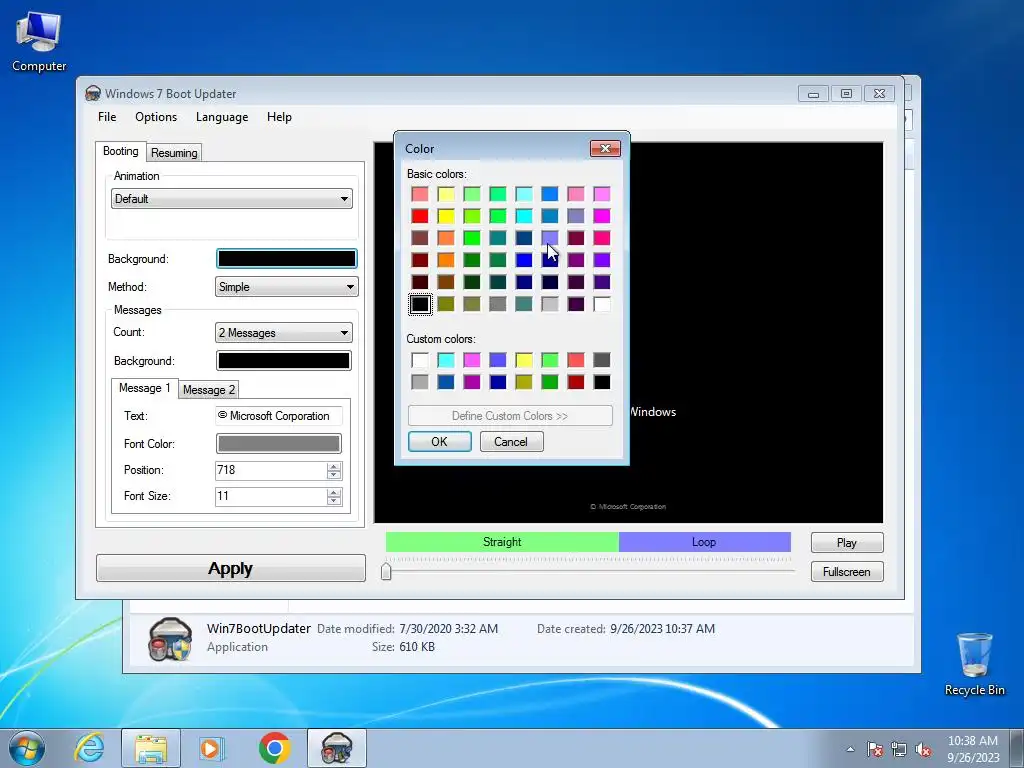Select cyan custom color swatch
This screenshot has width=1024, height=768.
point(446,360)
